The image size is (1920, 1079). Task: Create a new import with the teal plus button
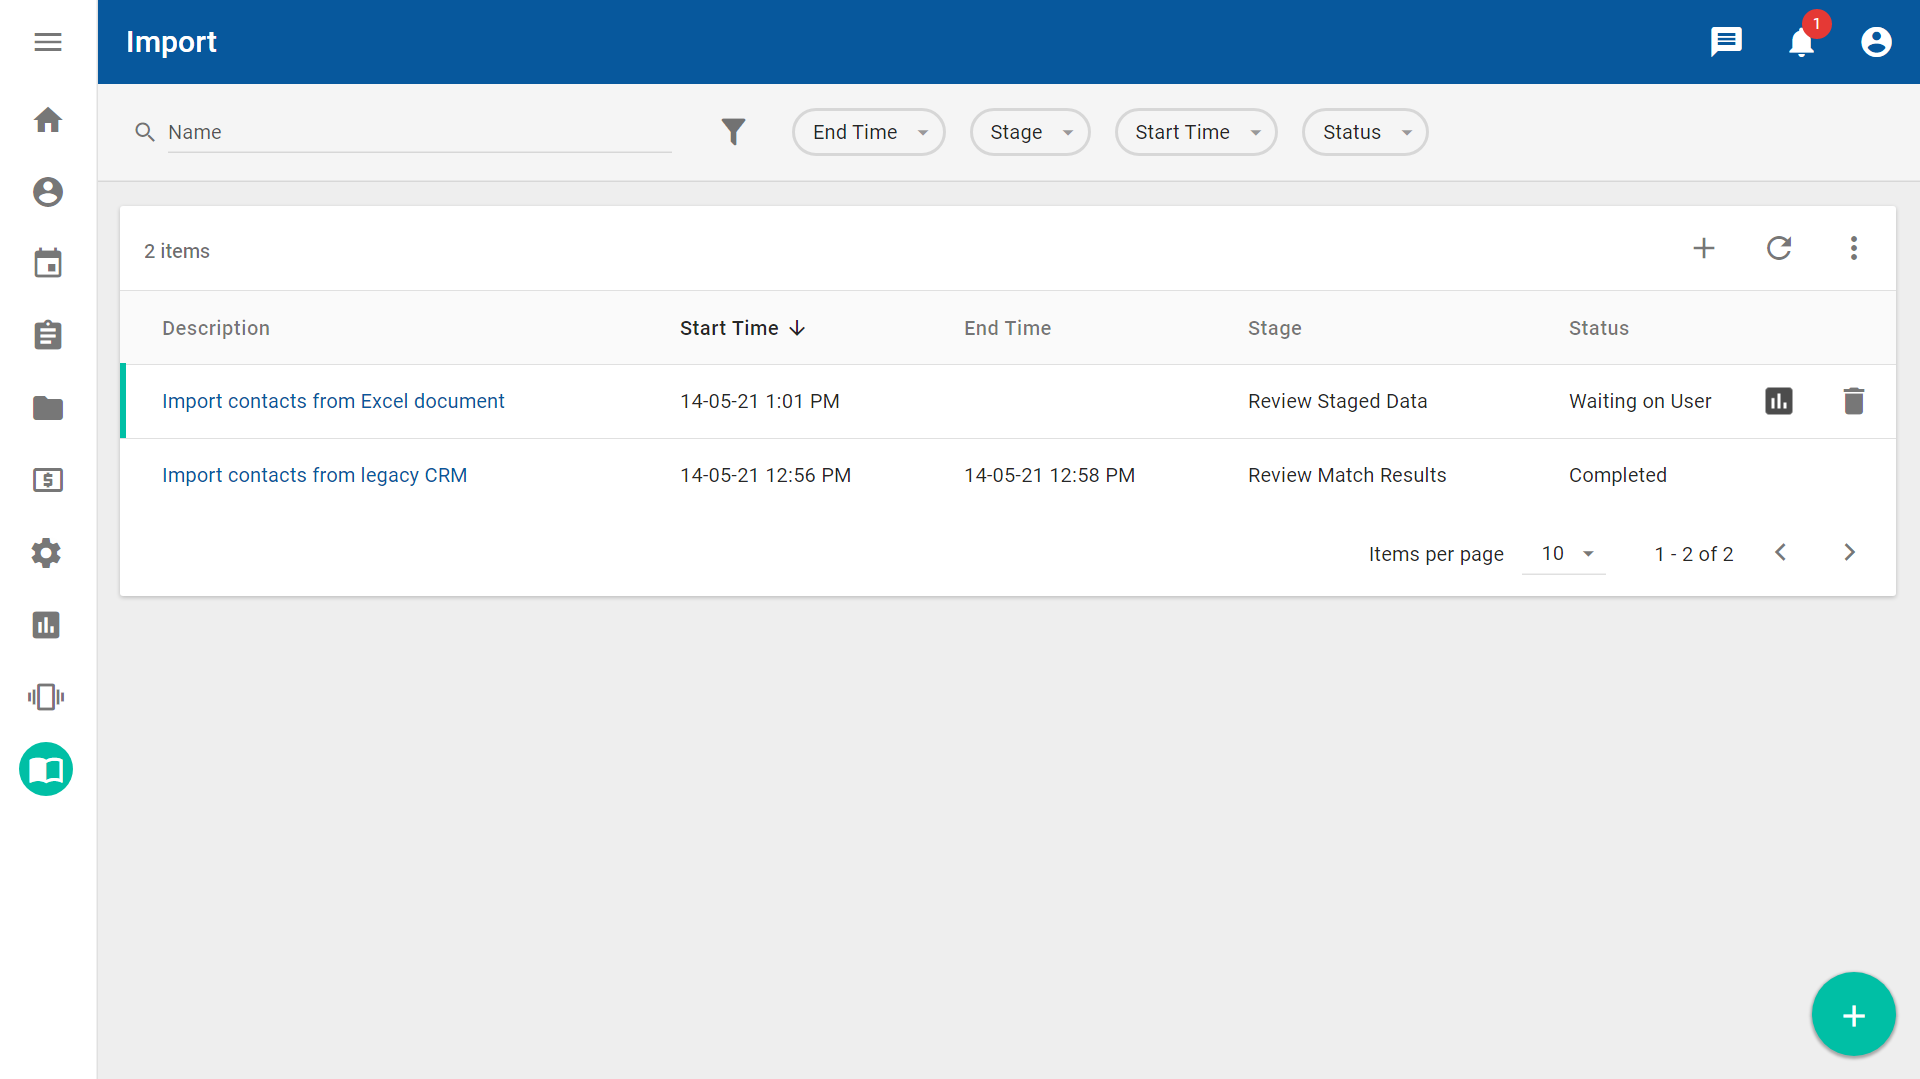pos(1852,1014)
